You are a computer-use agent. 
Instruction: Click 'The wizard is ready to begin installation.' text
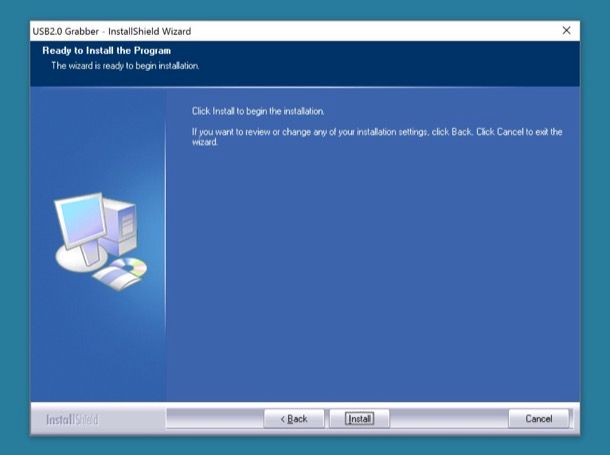coord(125,66)
